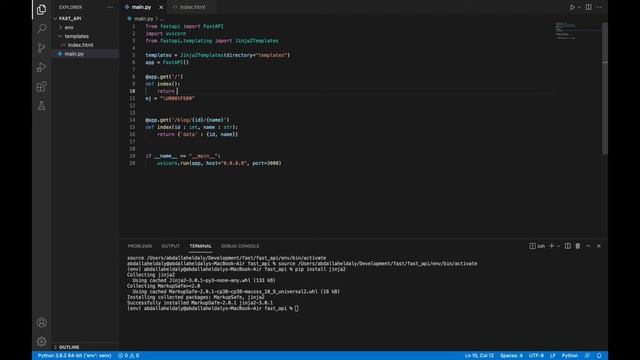Switch to the DEBUG CONSOLE tab

point(240,246)
